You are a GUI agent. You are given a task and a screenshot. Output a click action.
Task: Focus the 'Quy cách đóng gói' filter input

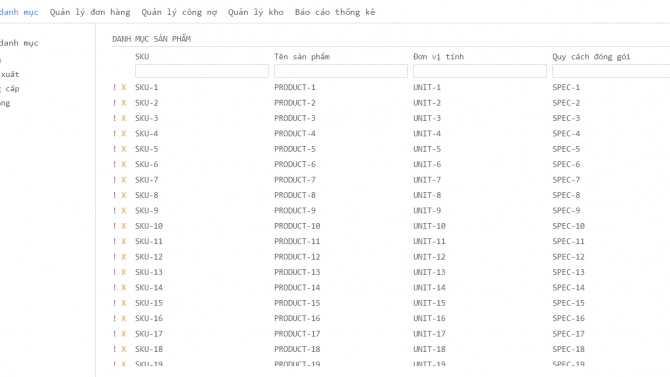[x=611, y=71]
